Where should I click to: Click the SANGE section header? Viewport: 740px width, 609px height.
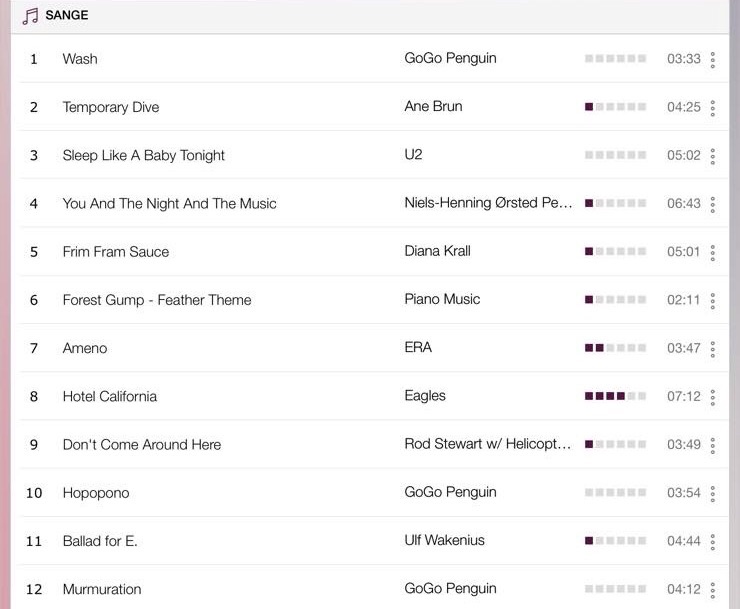tap(67, 15)
